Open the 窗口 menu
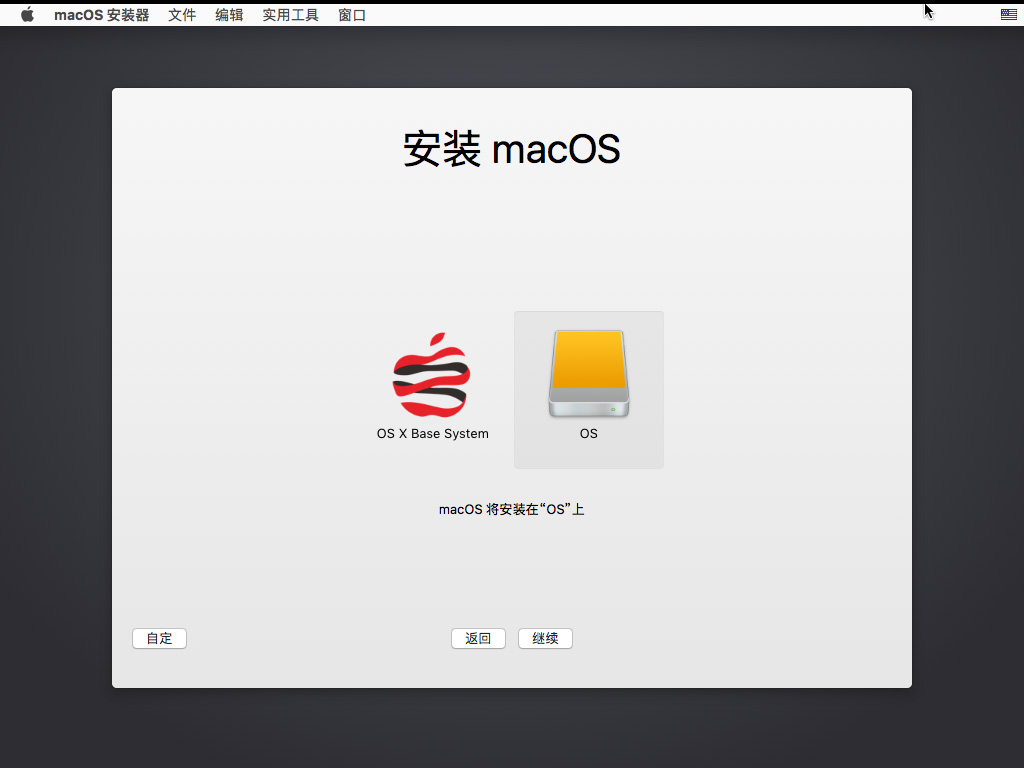 (352, 15)
